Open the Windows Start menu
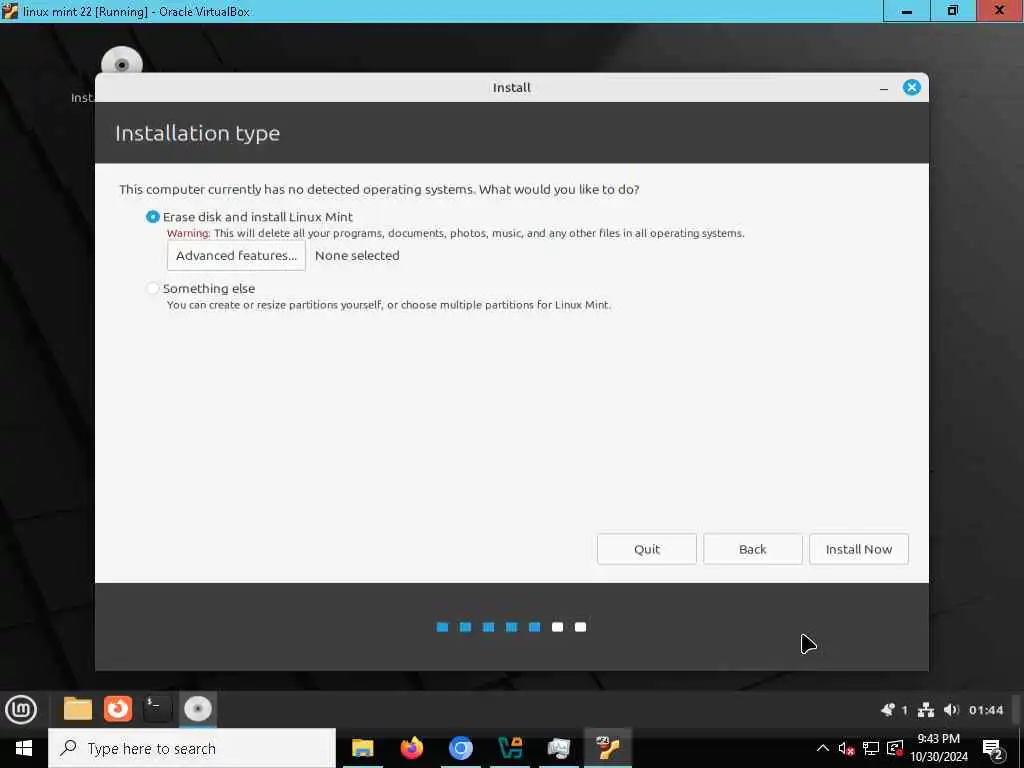This screenshot has height=768, width=1024. [24, 748]
